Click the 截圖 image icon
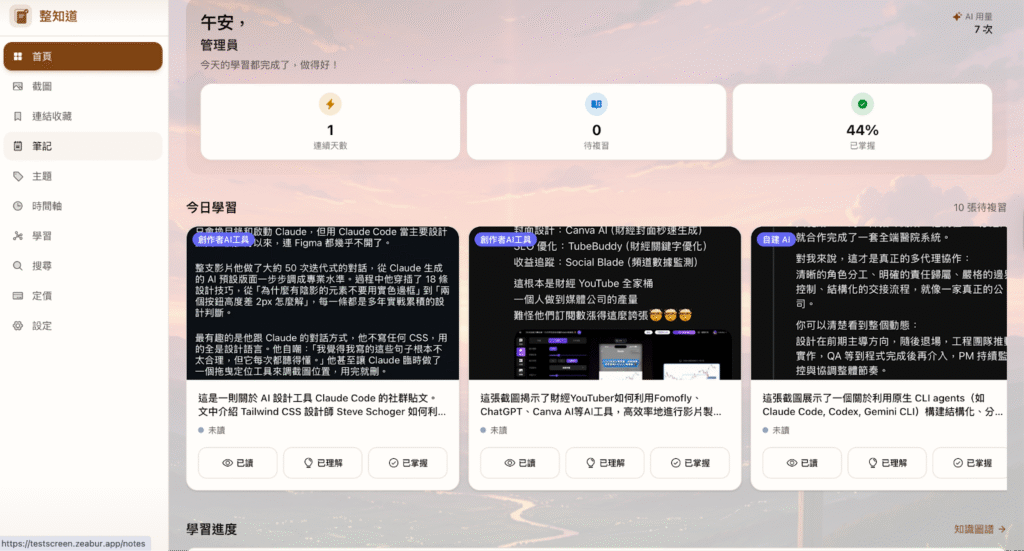This screenshot has width=1024, height=551. pos(18,86)
